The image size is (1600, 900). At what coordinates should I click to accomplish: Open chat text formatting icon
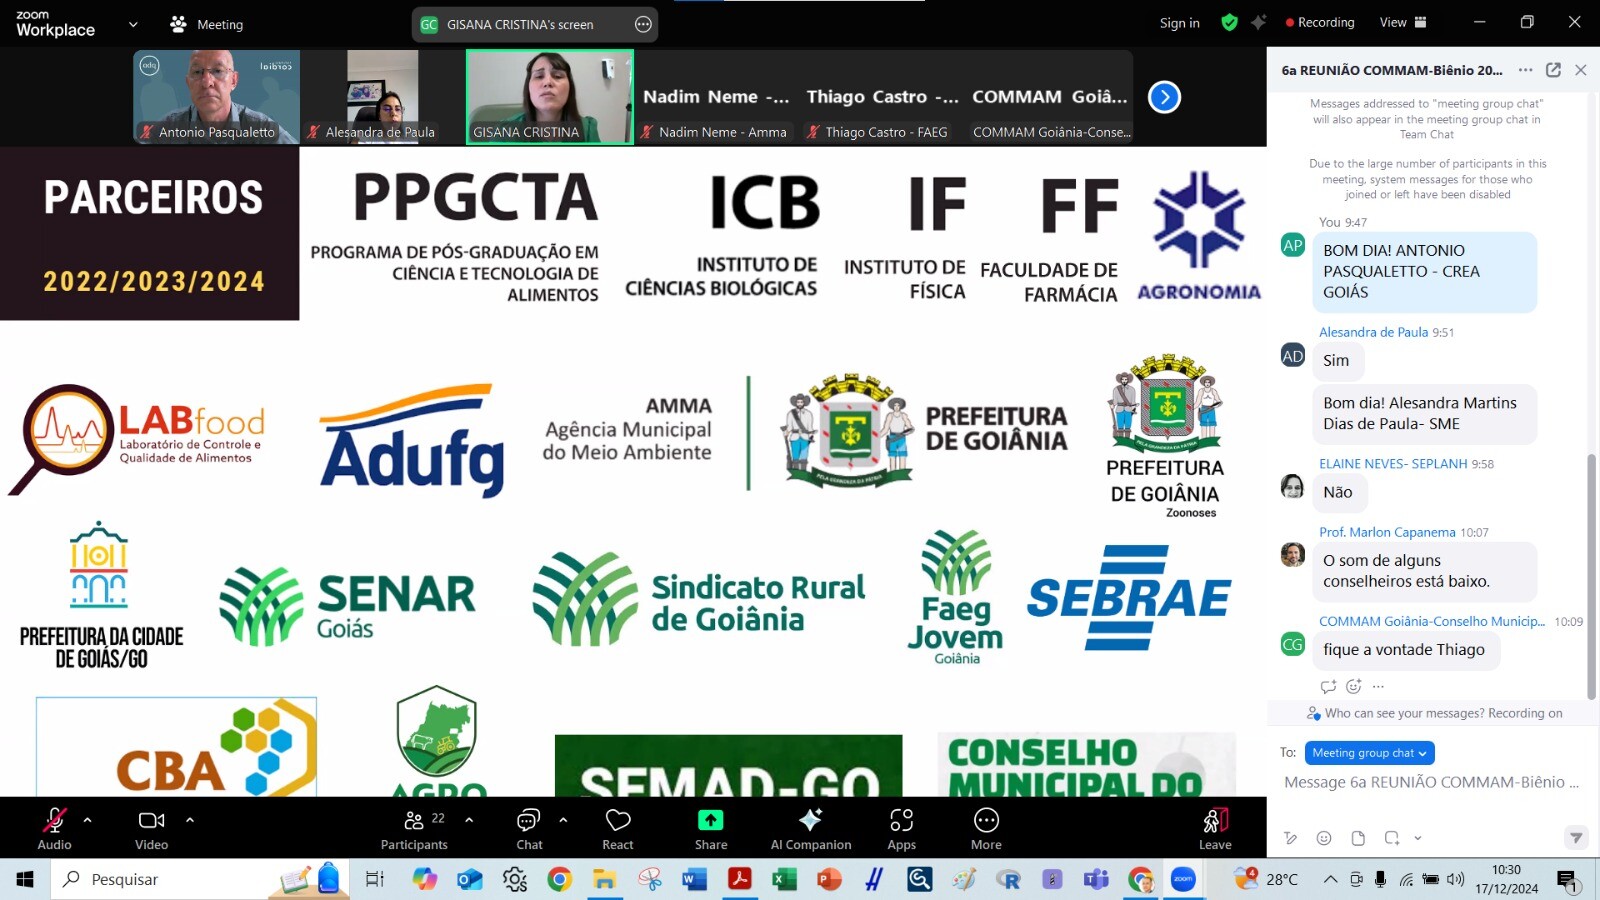(x=1291, y=838)
